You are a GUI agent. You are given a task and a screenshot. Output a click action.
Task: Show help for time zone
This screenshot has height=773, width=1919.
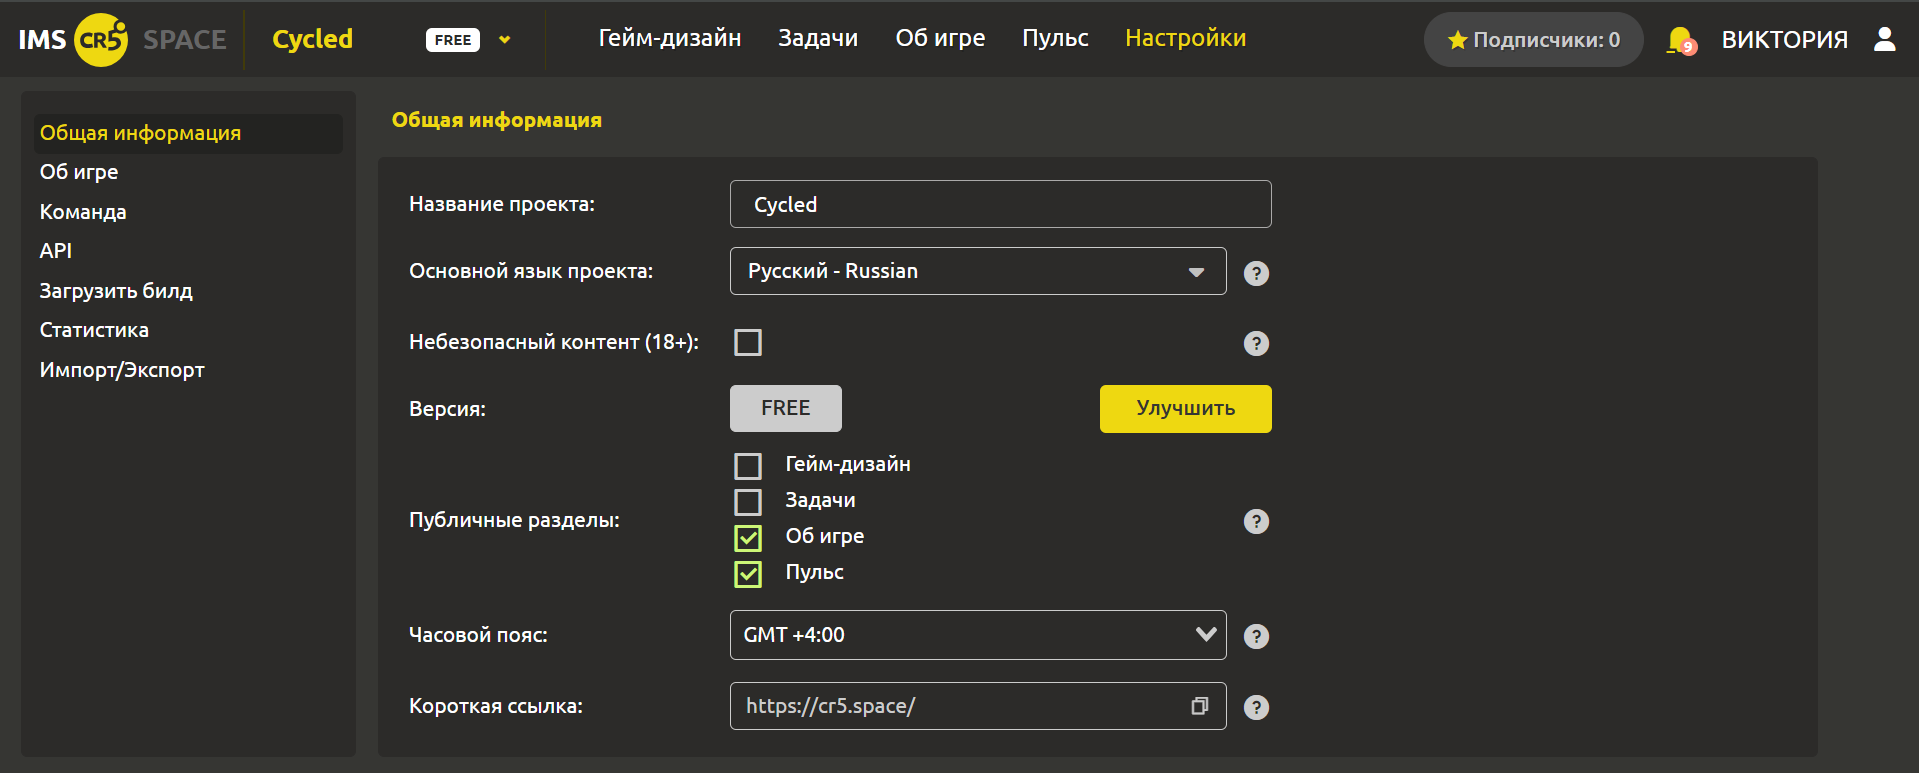[x=1256, y=636]
